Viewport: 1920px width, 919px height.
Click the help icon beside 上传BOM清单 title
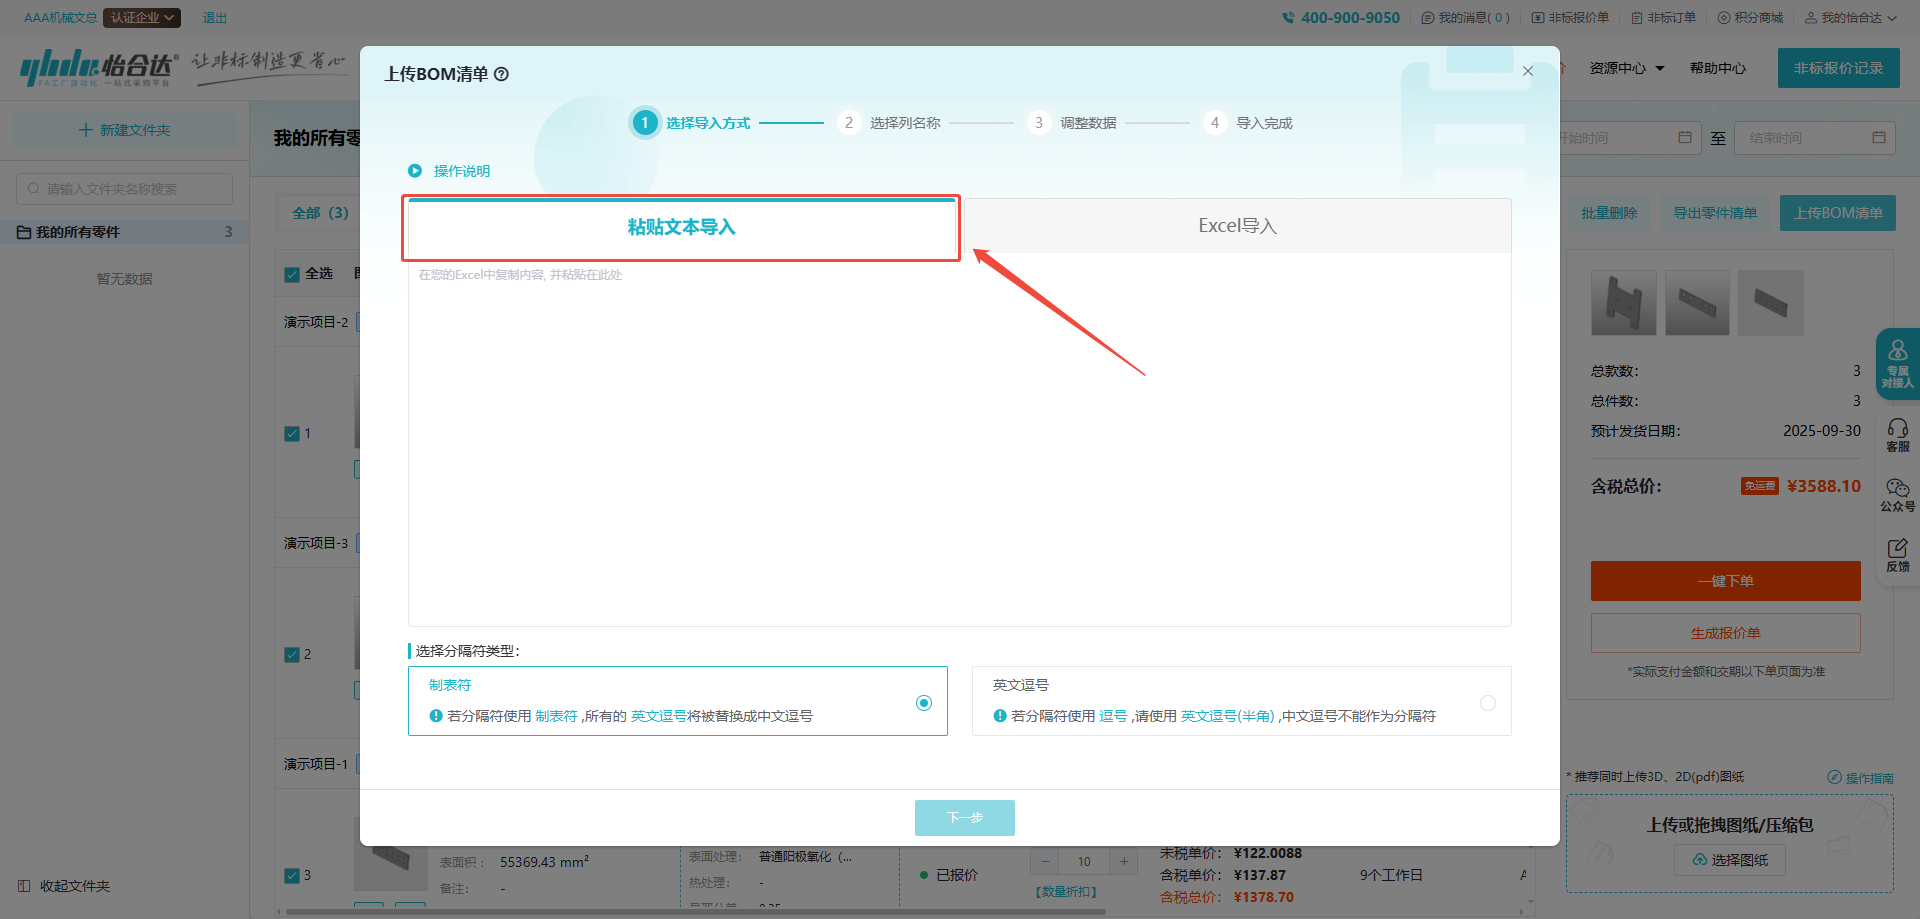[x=502, y=74]
